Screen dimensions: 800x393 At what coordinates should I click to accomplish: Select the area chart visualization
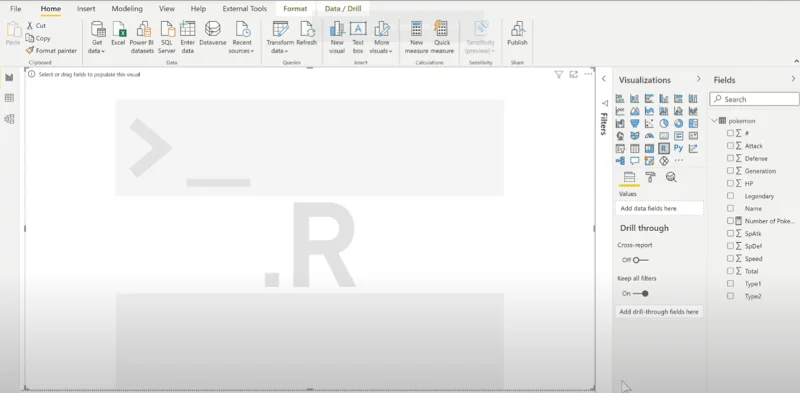(x=634, y=111)
